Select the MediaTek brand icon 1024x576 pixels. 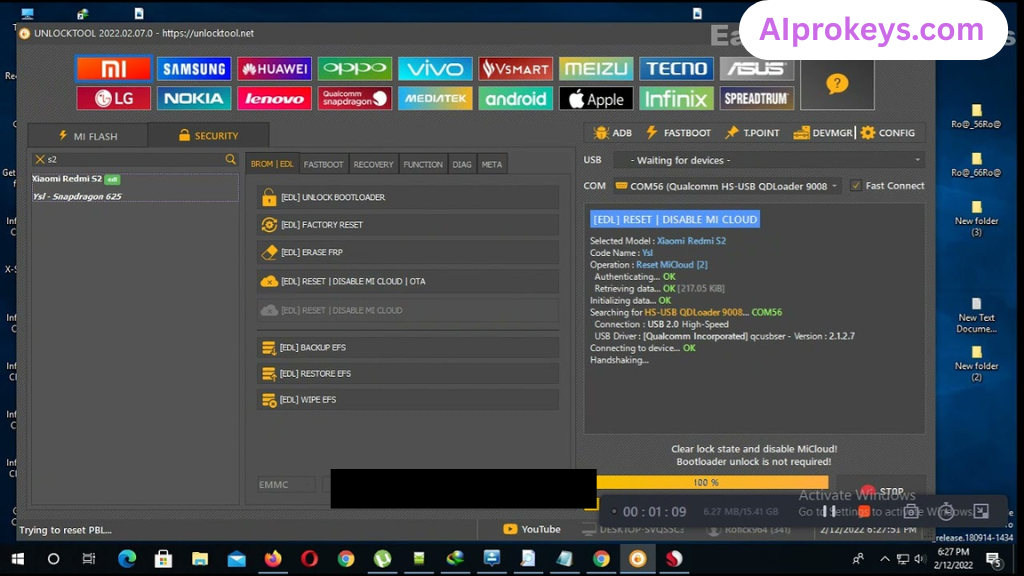435,99
